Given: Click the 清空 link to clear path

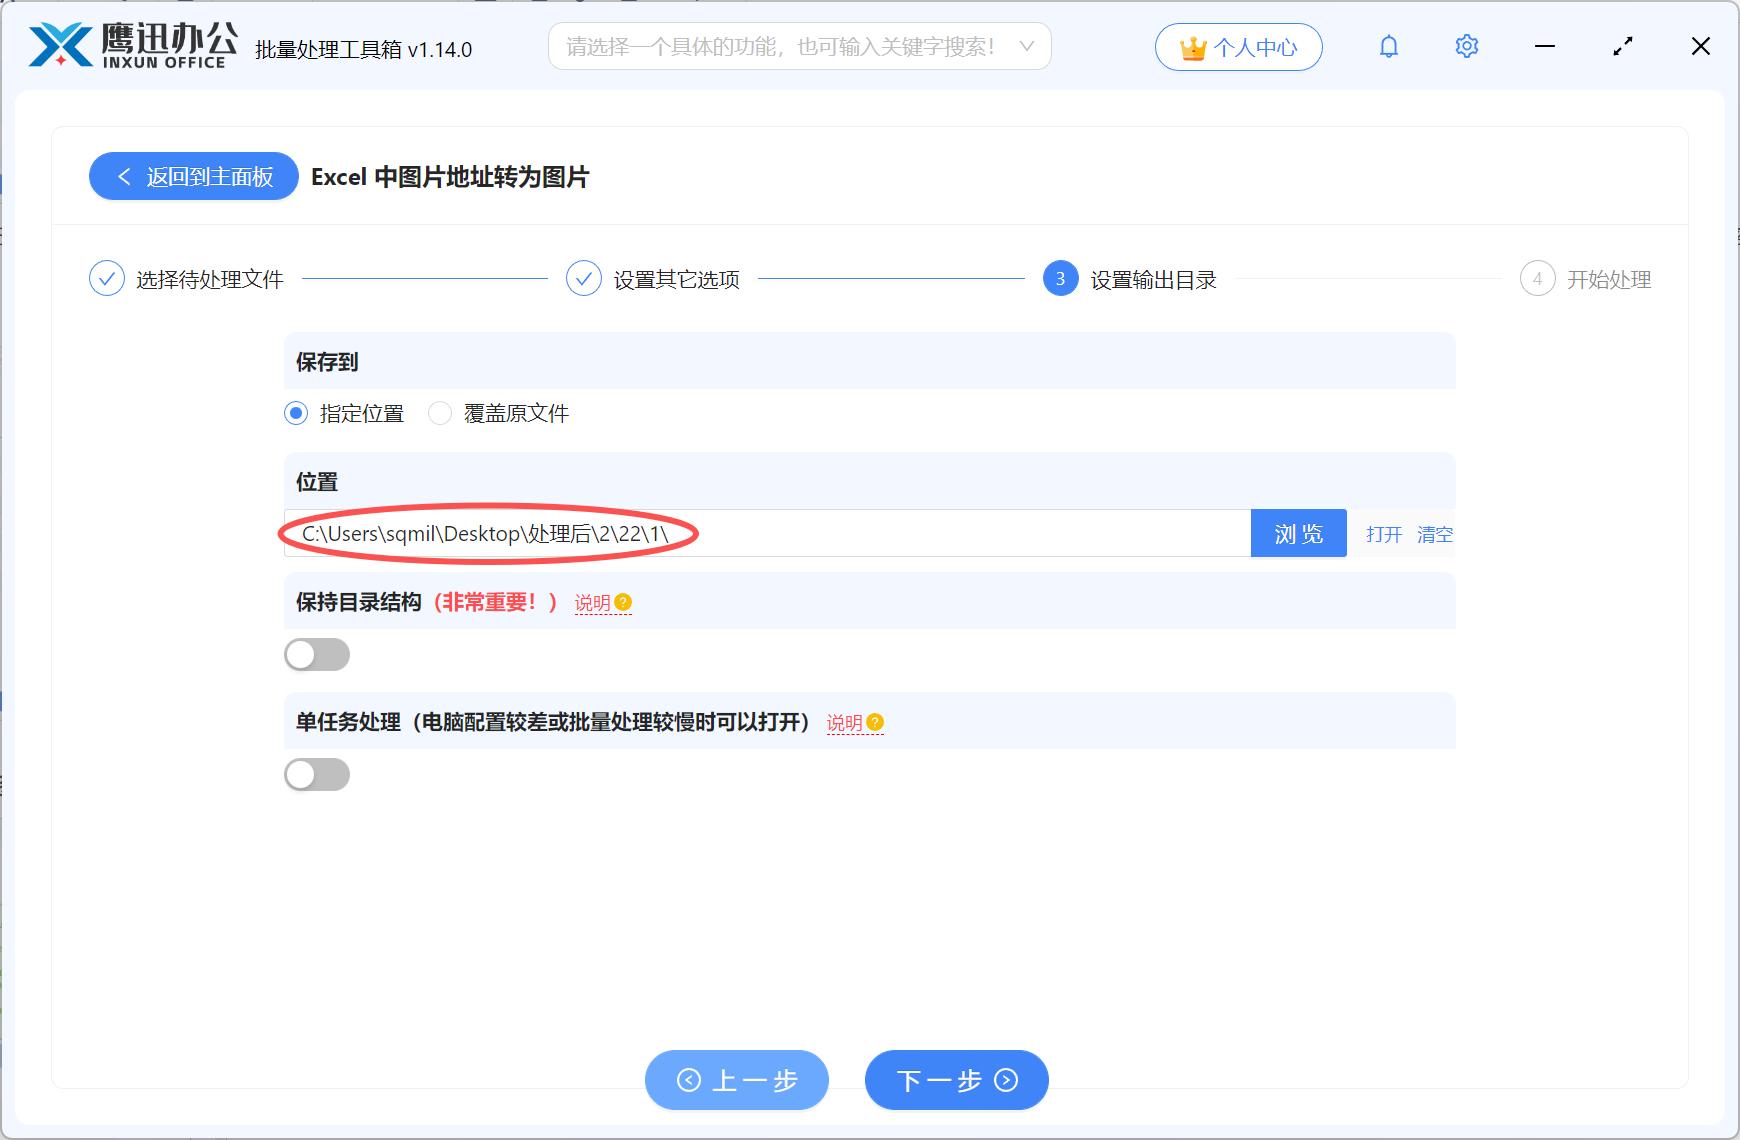Looking at the screenshot, I should tap(1435, 534).
